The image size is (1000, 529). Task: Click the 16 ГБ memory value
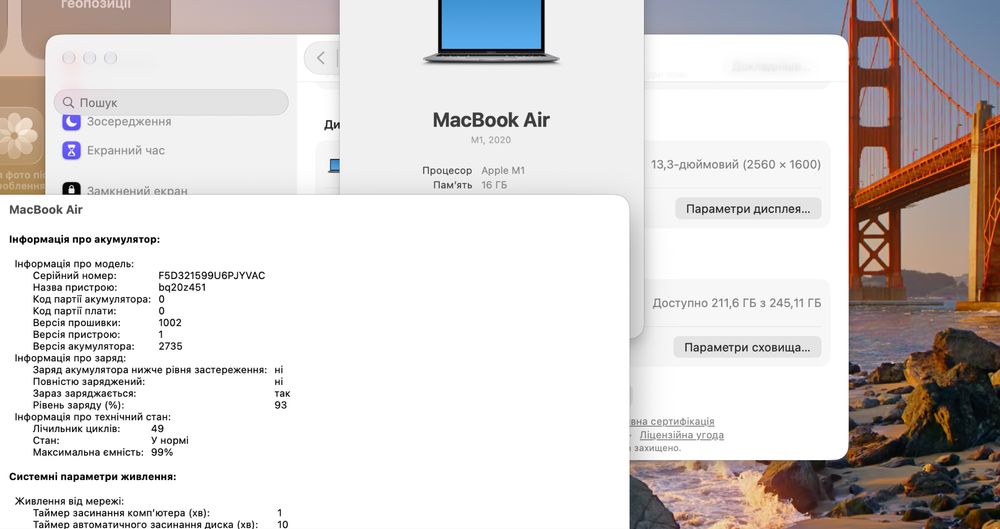(494, 185)
